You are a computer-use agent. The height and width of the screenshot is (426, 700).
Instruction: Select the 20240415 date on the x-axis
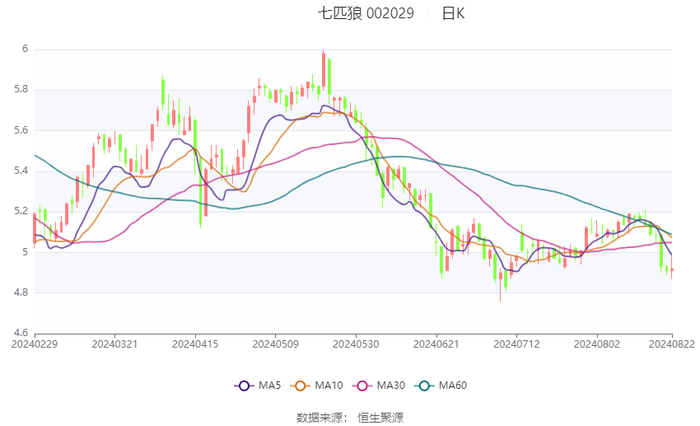195,344
